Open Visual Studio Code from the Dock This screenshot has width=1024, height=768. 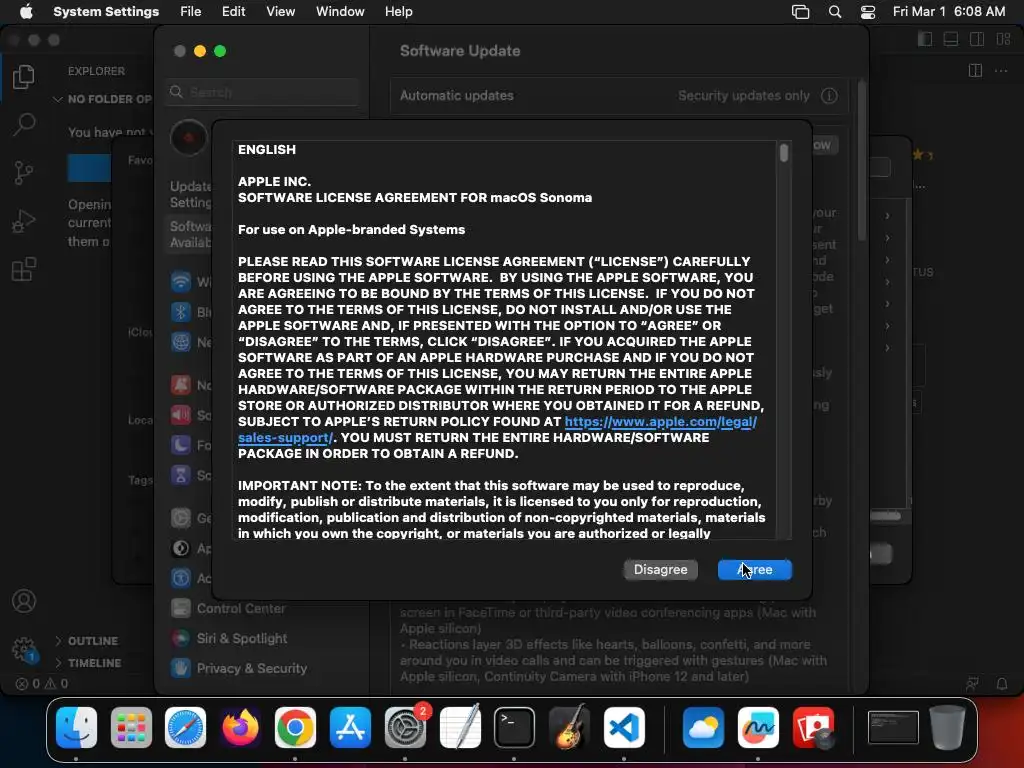pos(624,728)
